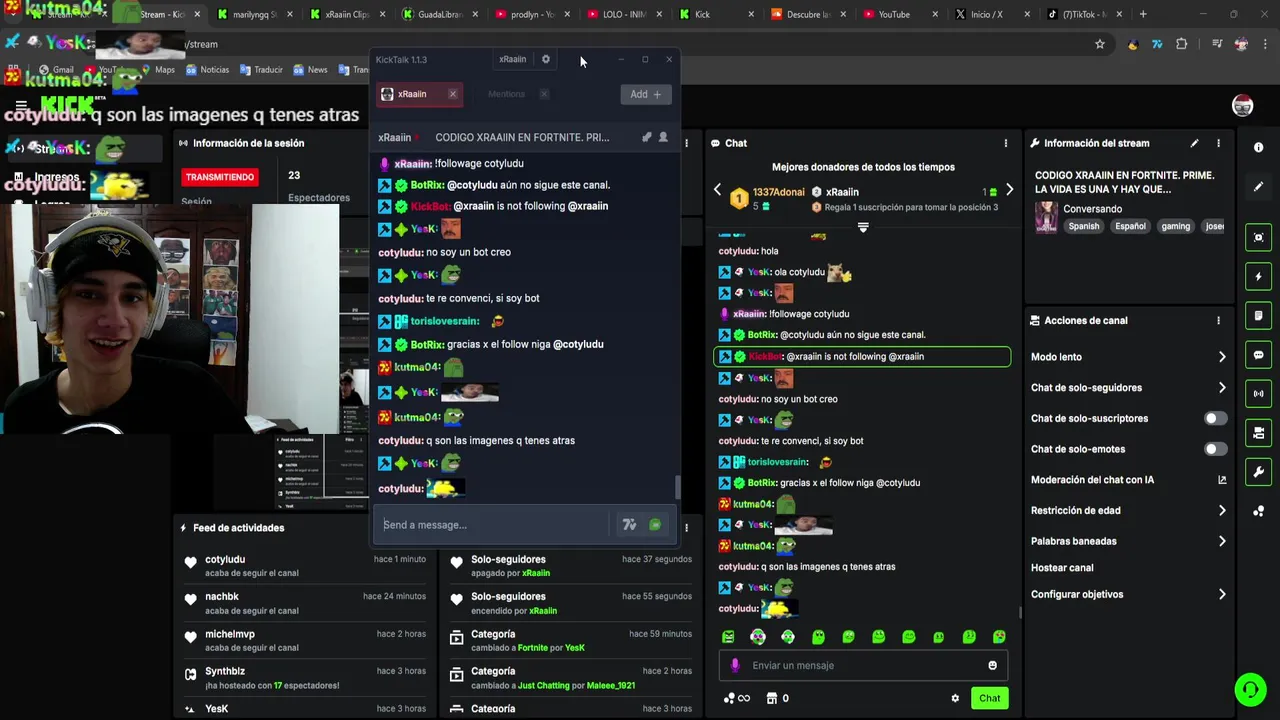Open the Kick emote picker in KickTalk
This screenshot has height=720, width=1280.
(655, 525)
